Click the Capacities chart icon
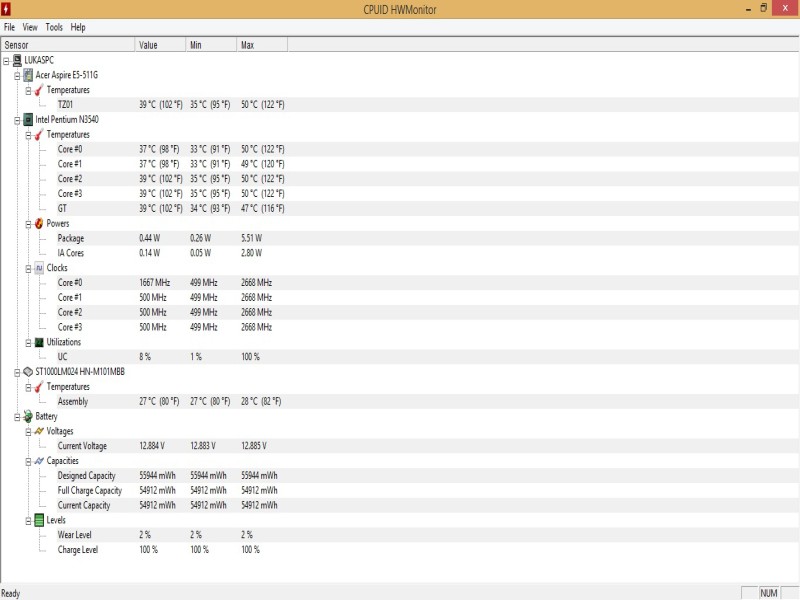The image size is (800, 600). tap(39, 461)
